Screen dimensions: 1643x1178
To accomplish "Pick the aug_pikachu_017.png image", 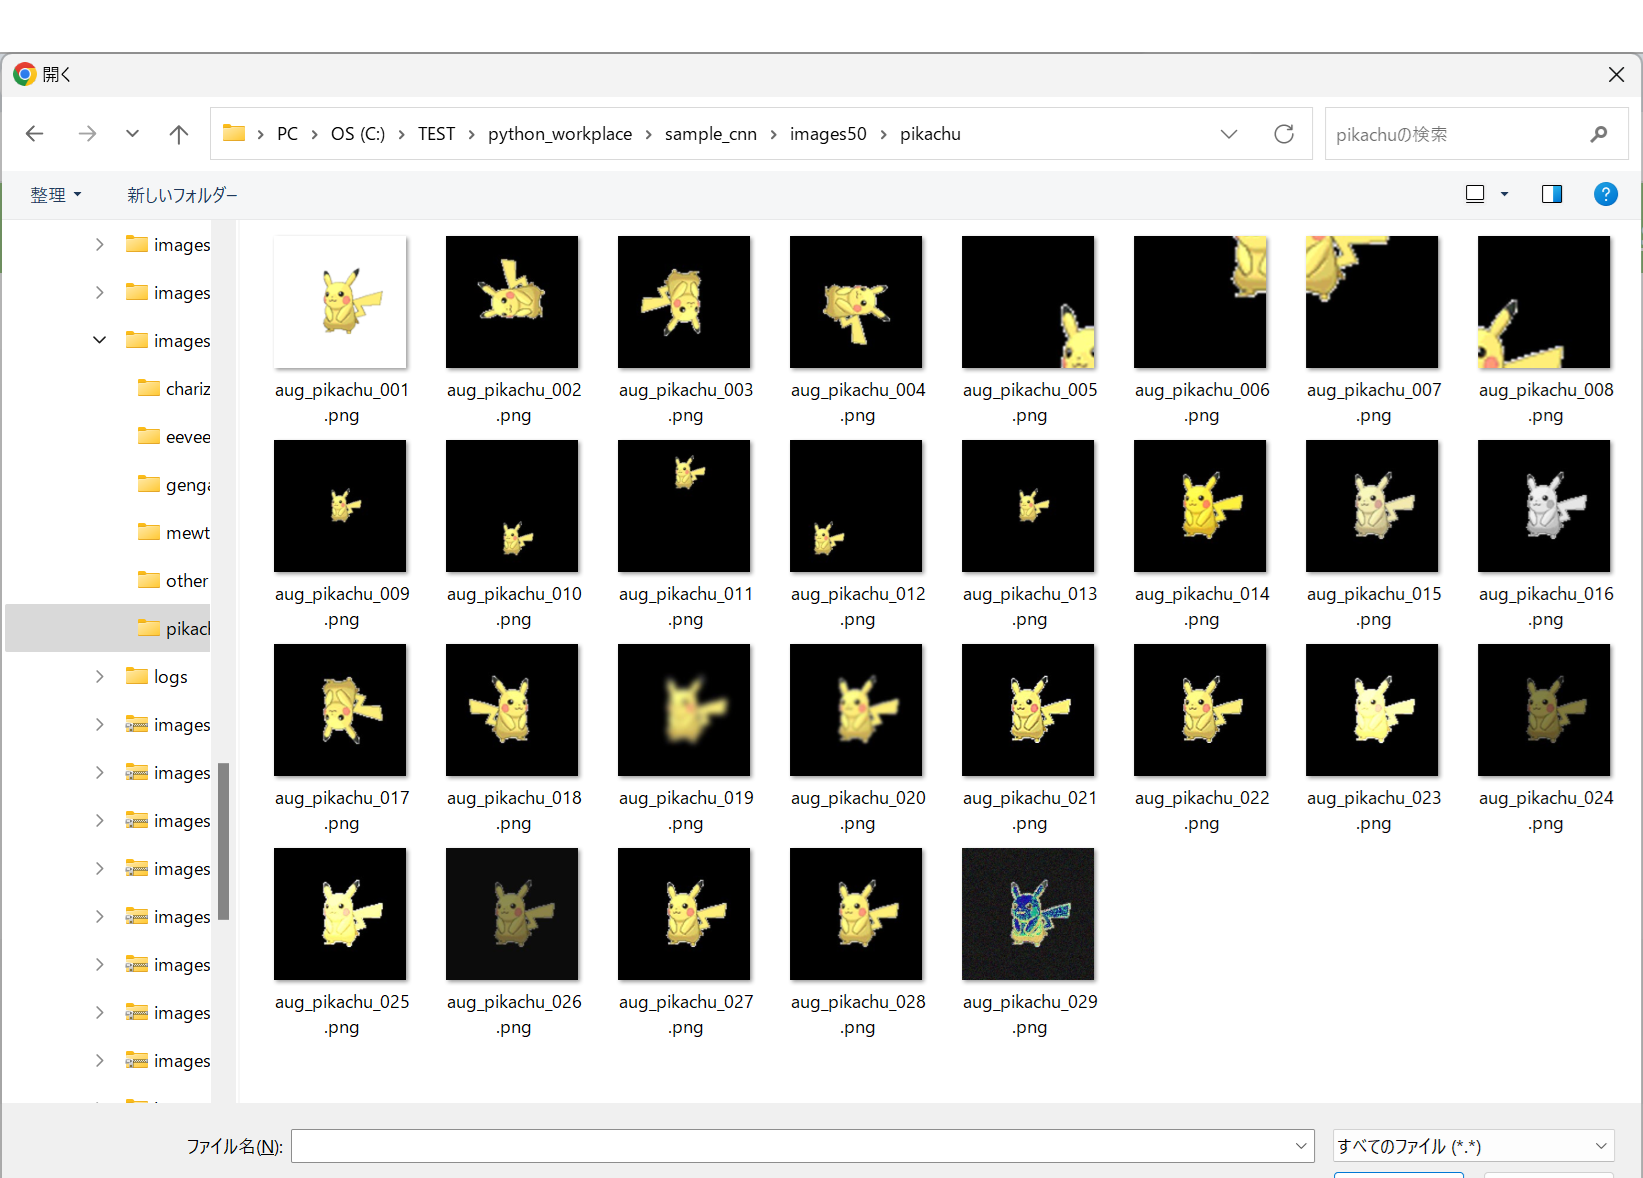I will tap(340, 710).
